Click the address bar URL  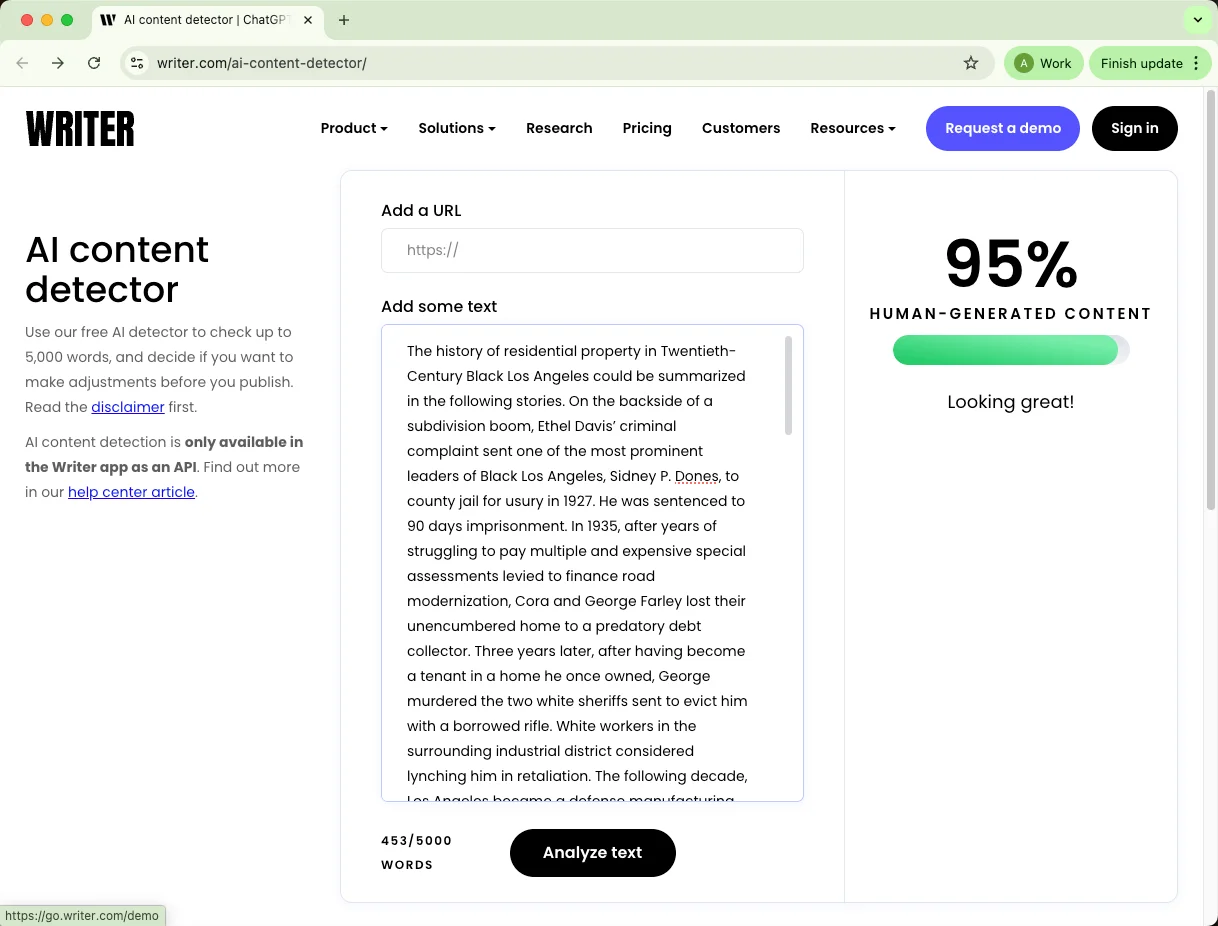[x=262, y=63]
